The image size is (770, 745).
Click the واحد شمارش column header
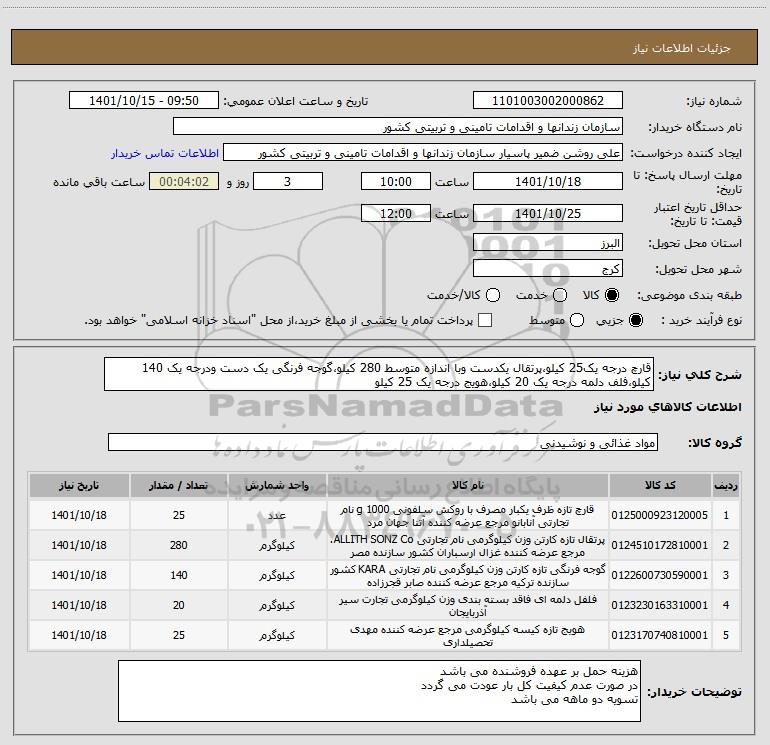pyautogui.click(x=277, y=485)
